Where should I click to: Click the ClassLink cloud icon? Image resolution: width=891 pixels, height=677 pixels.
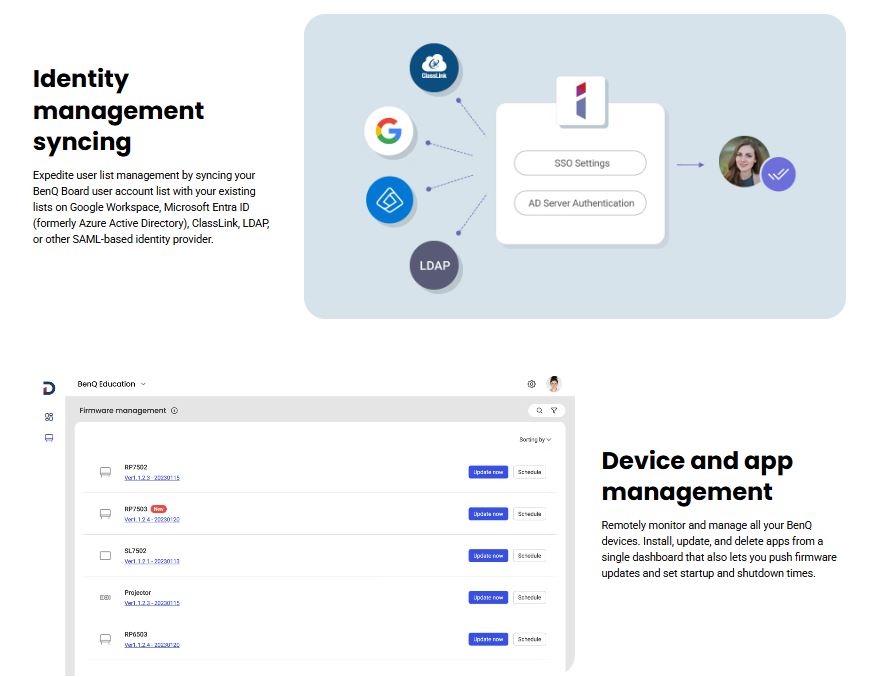(434, 67)
